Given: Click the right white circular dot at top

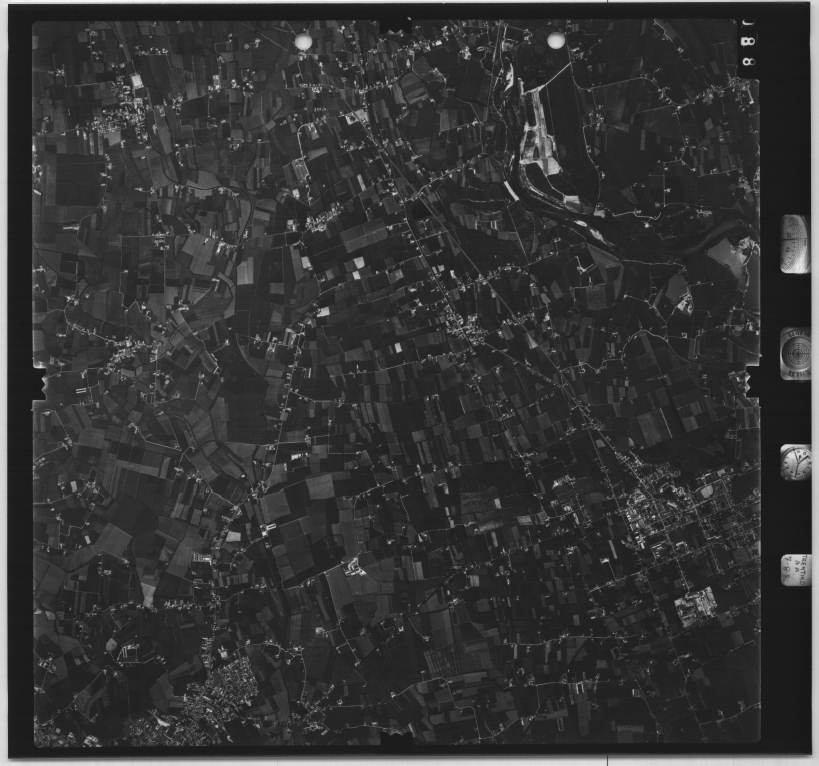Looking at the screenshot, I should tap(556, 40).
